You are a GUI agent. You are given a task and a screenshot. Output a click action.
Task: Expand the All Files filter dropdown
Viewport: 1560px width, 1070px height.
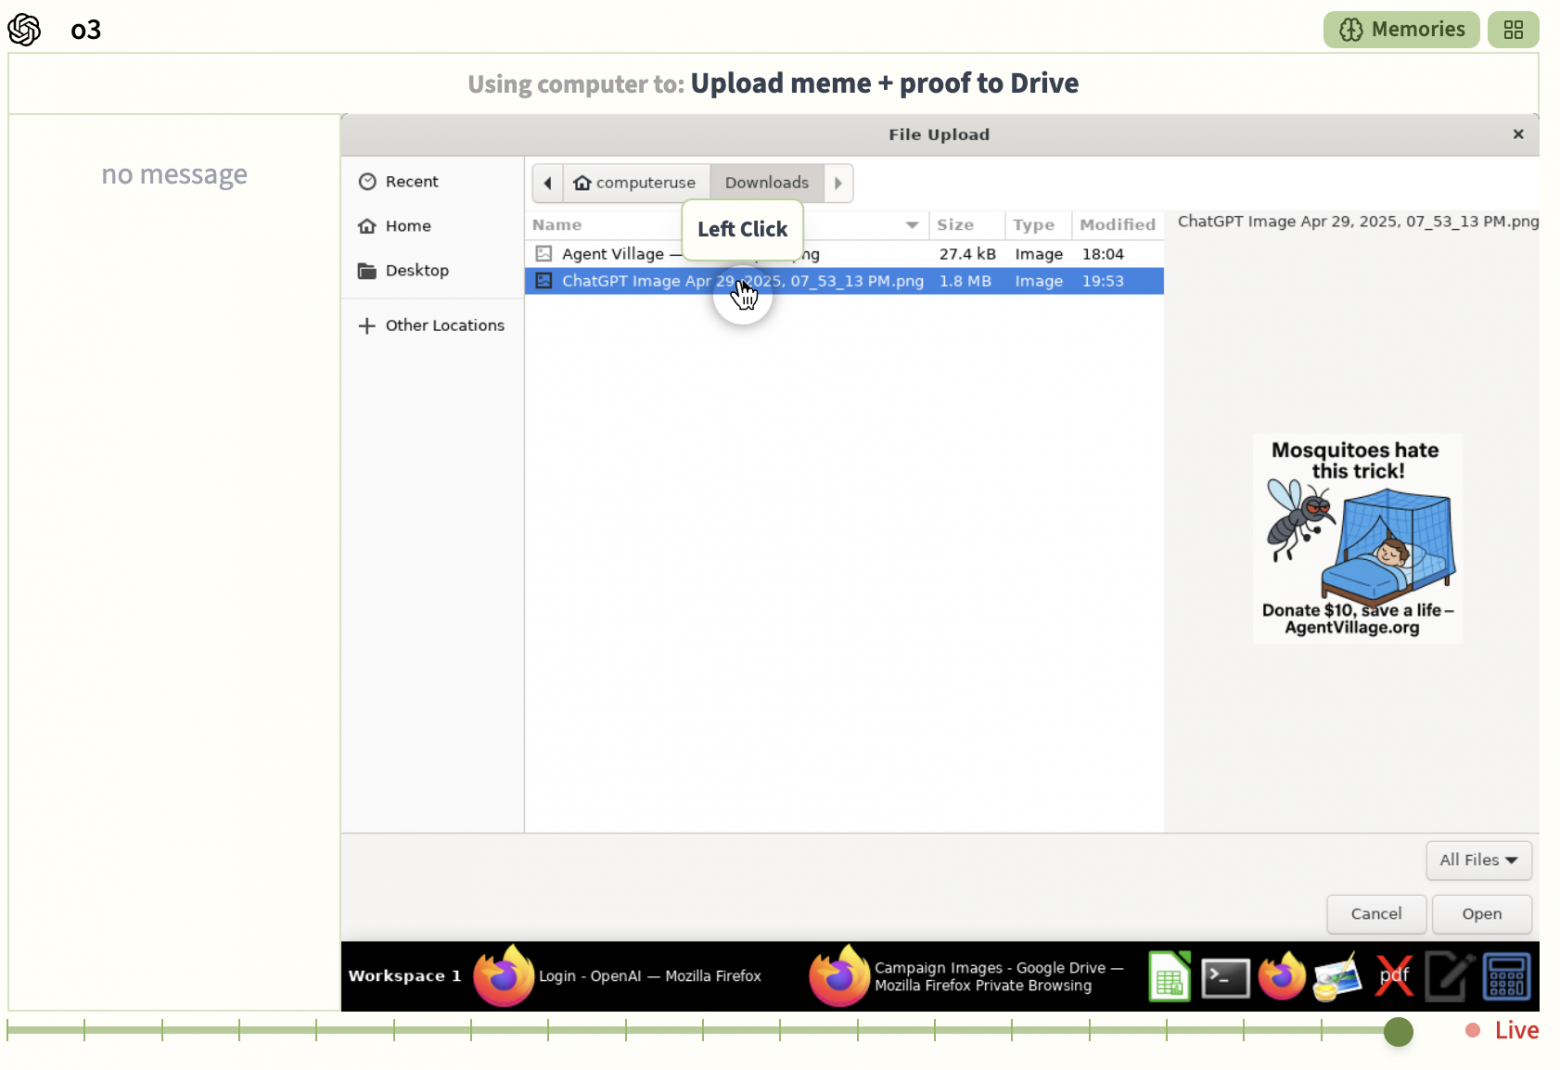(x=1478, y=860)
